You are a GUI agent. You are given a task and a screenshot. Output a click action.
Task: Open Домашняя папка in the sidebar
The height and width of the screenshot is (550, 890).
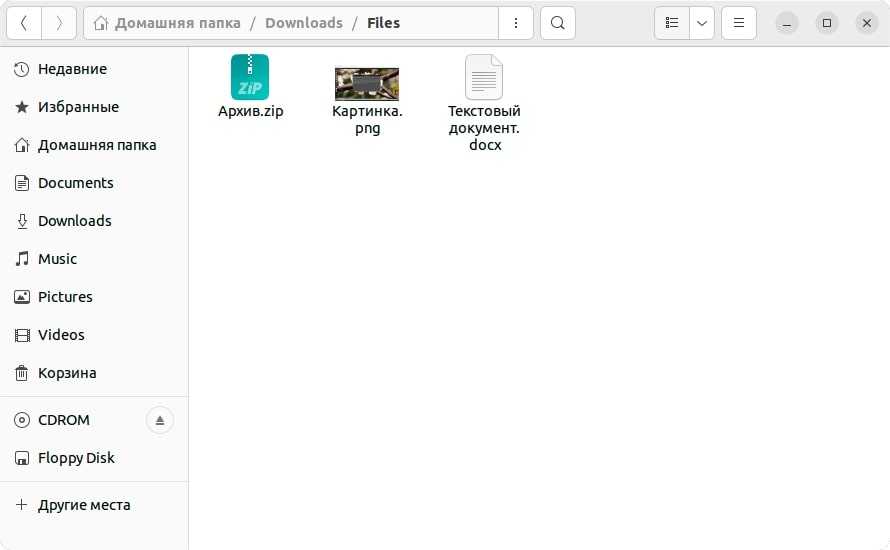94,145
